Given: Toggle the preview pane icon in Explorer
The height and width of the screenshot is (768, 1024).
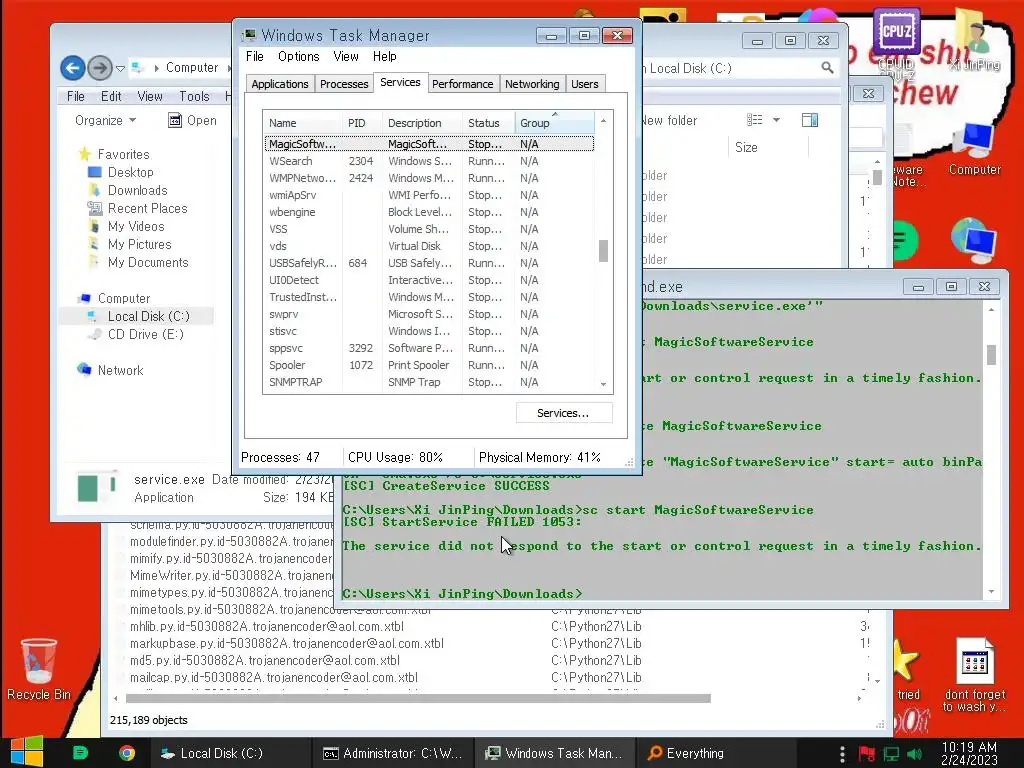Looking at the screenshot, I should pyautogui.click(x=810, y=120).
